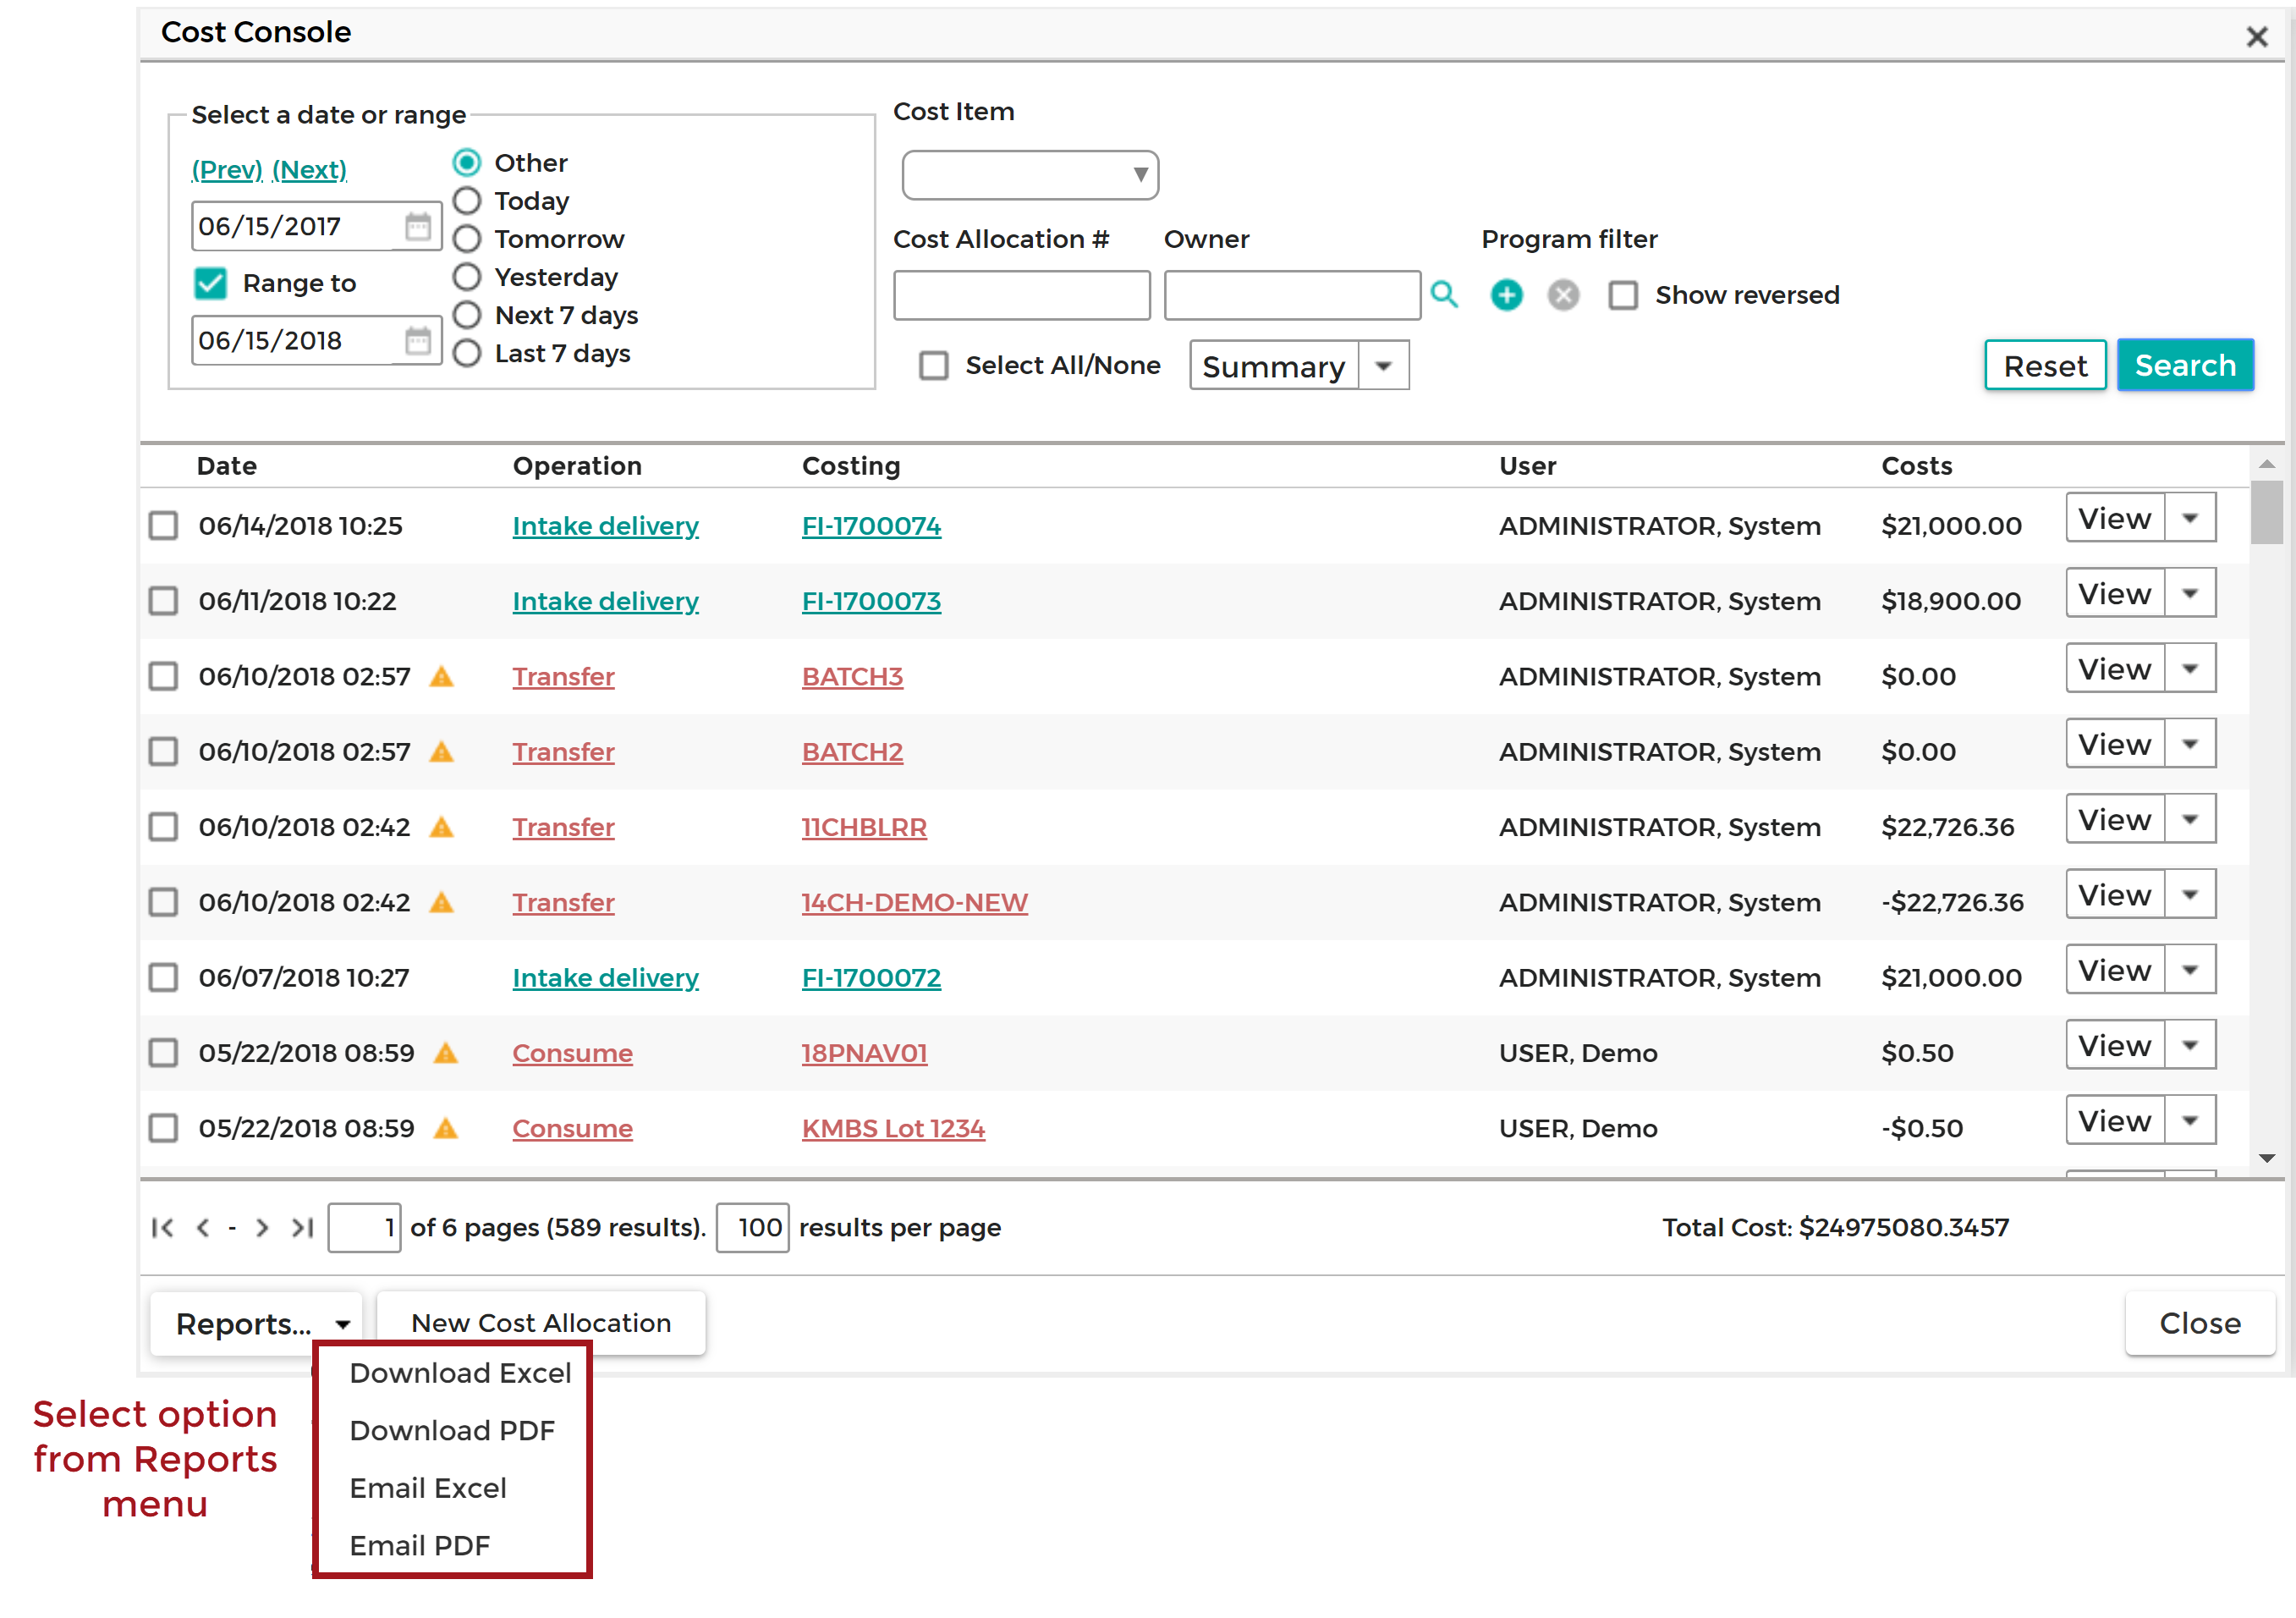The image size is (2296, 1618).
Task: Expand View dropdown arrow for BATCH3
Action: point(2190,668)
